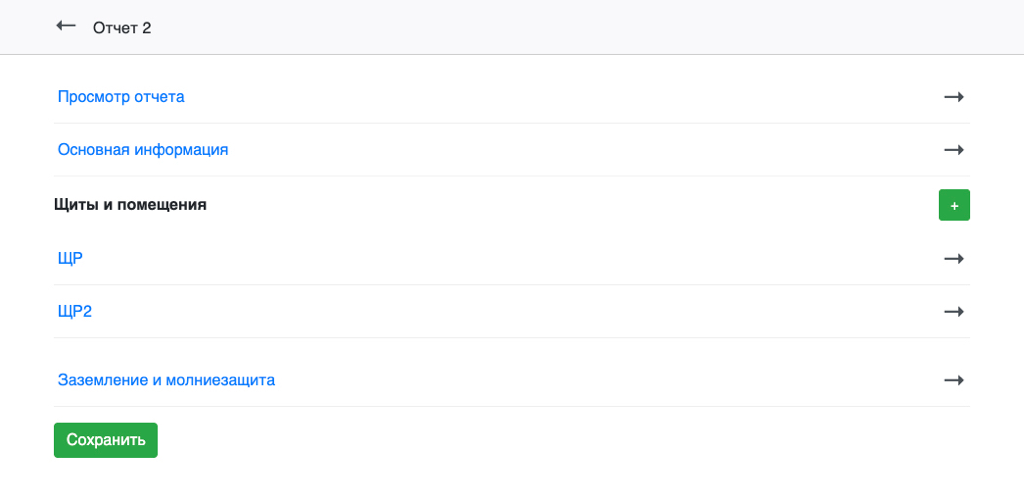1024x500 pixels.
Task: Open the Просмотр отчета link
Action: tap(121, 97)
